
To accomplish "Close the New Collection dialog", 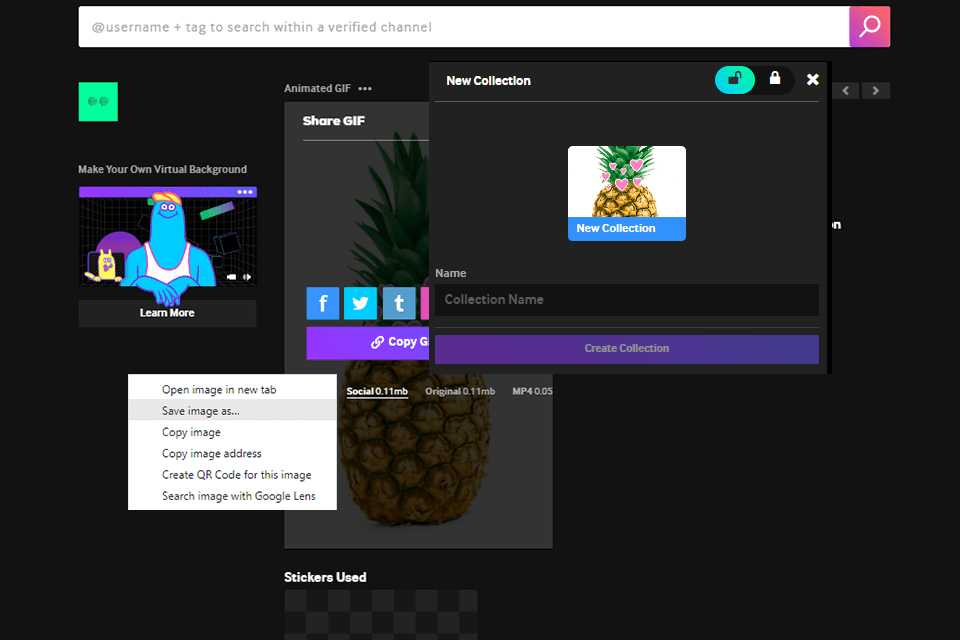I will click(x=812, y=80).
